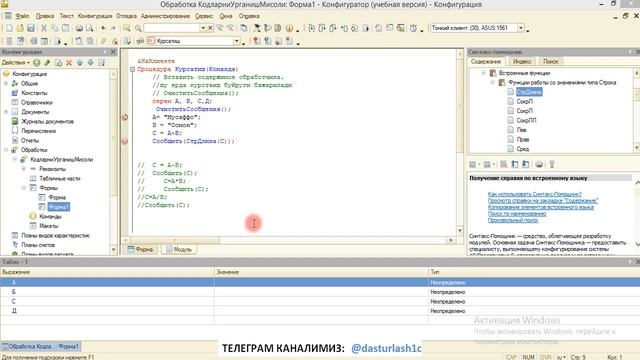This screenshot has height=360, width=640.
Task: Open the Действия dropdown in Configuration panel
Action: 16,62
